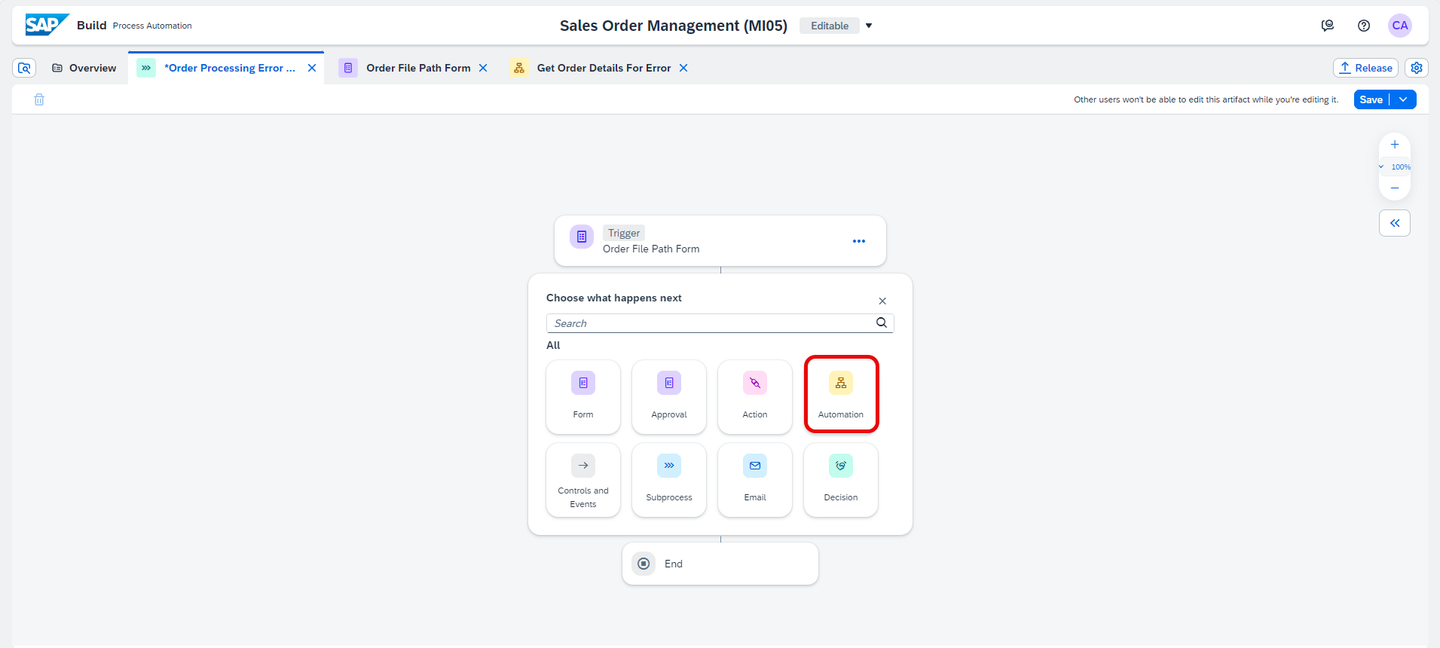Image resolution: width=1440 pixels, height=648 pixels.
Task: Click the SAP logo
Action: click(47, 25)
